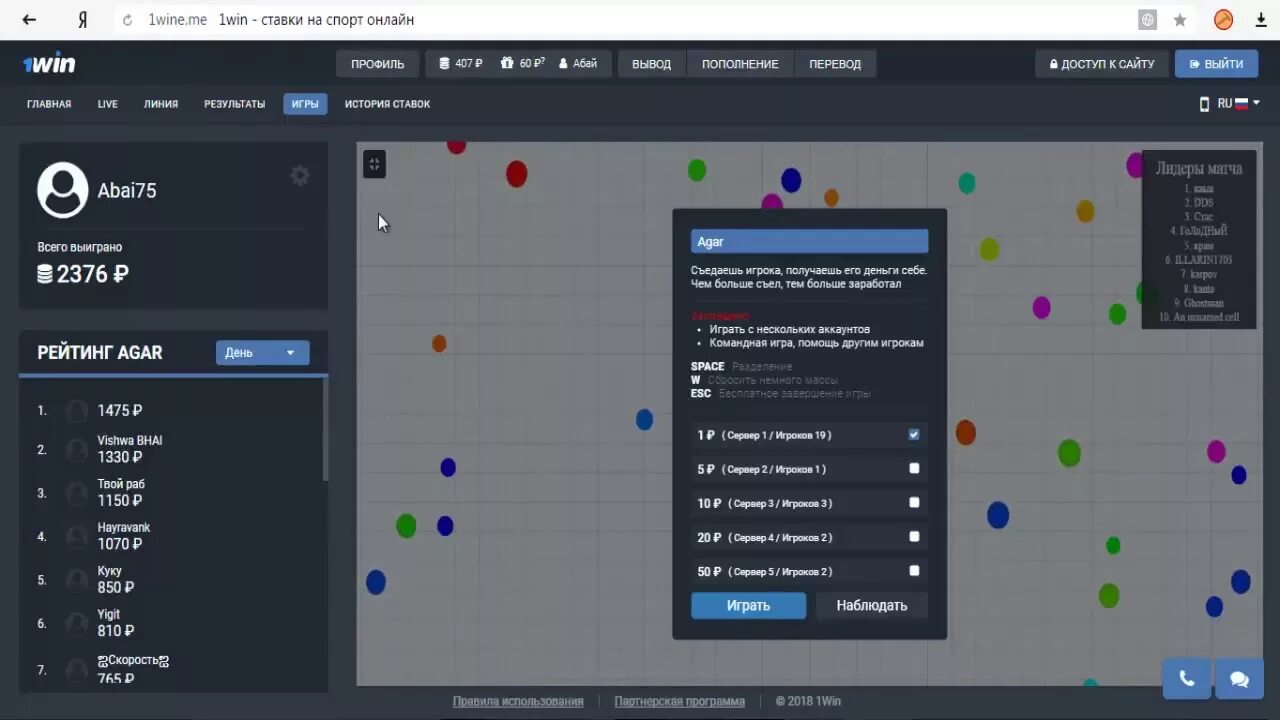Click Куку's avatar in rating
This screenshot has height=720, width=1280.
pos(76,580)
